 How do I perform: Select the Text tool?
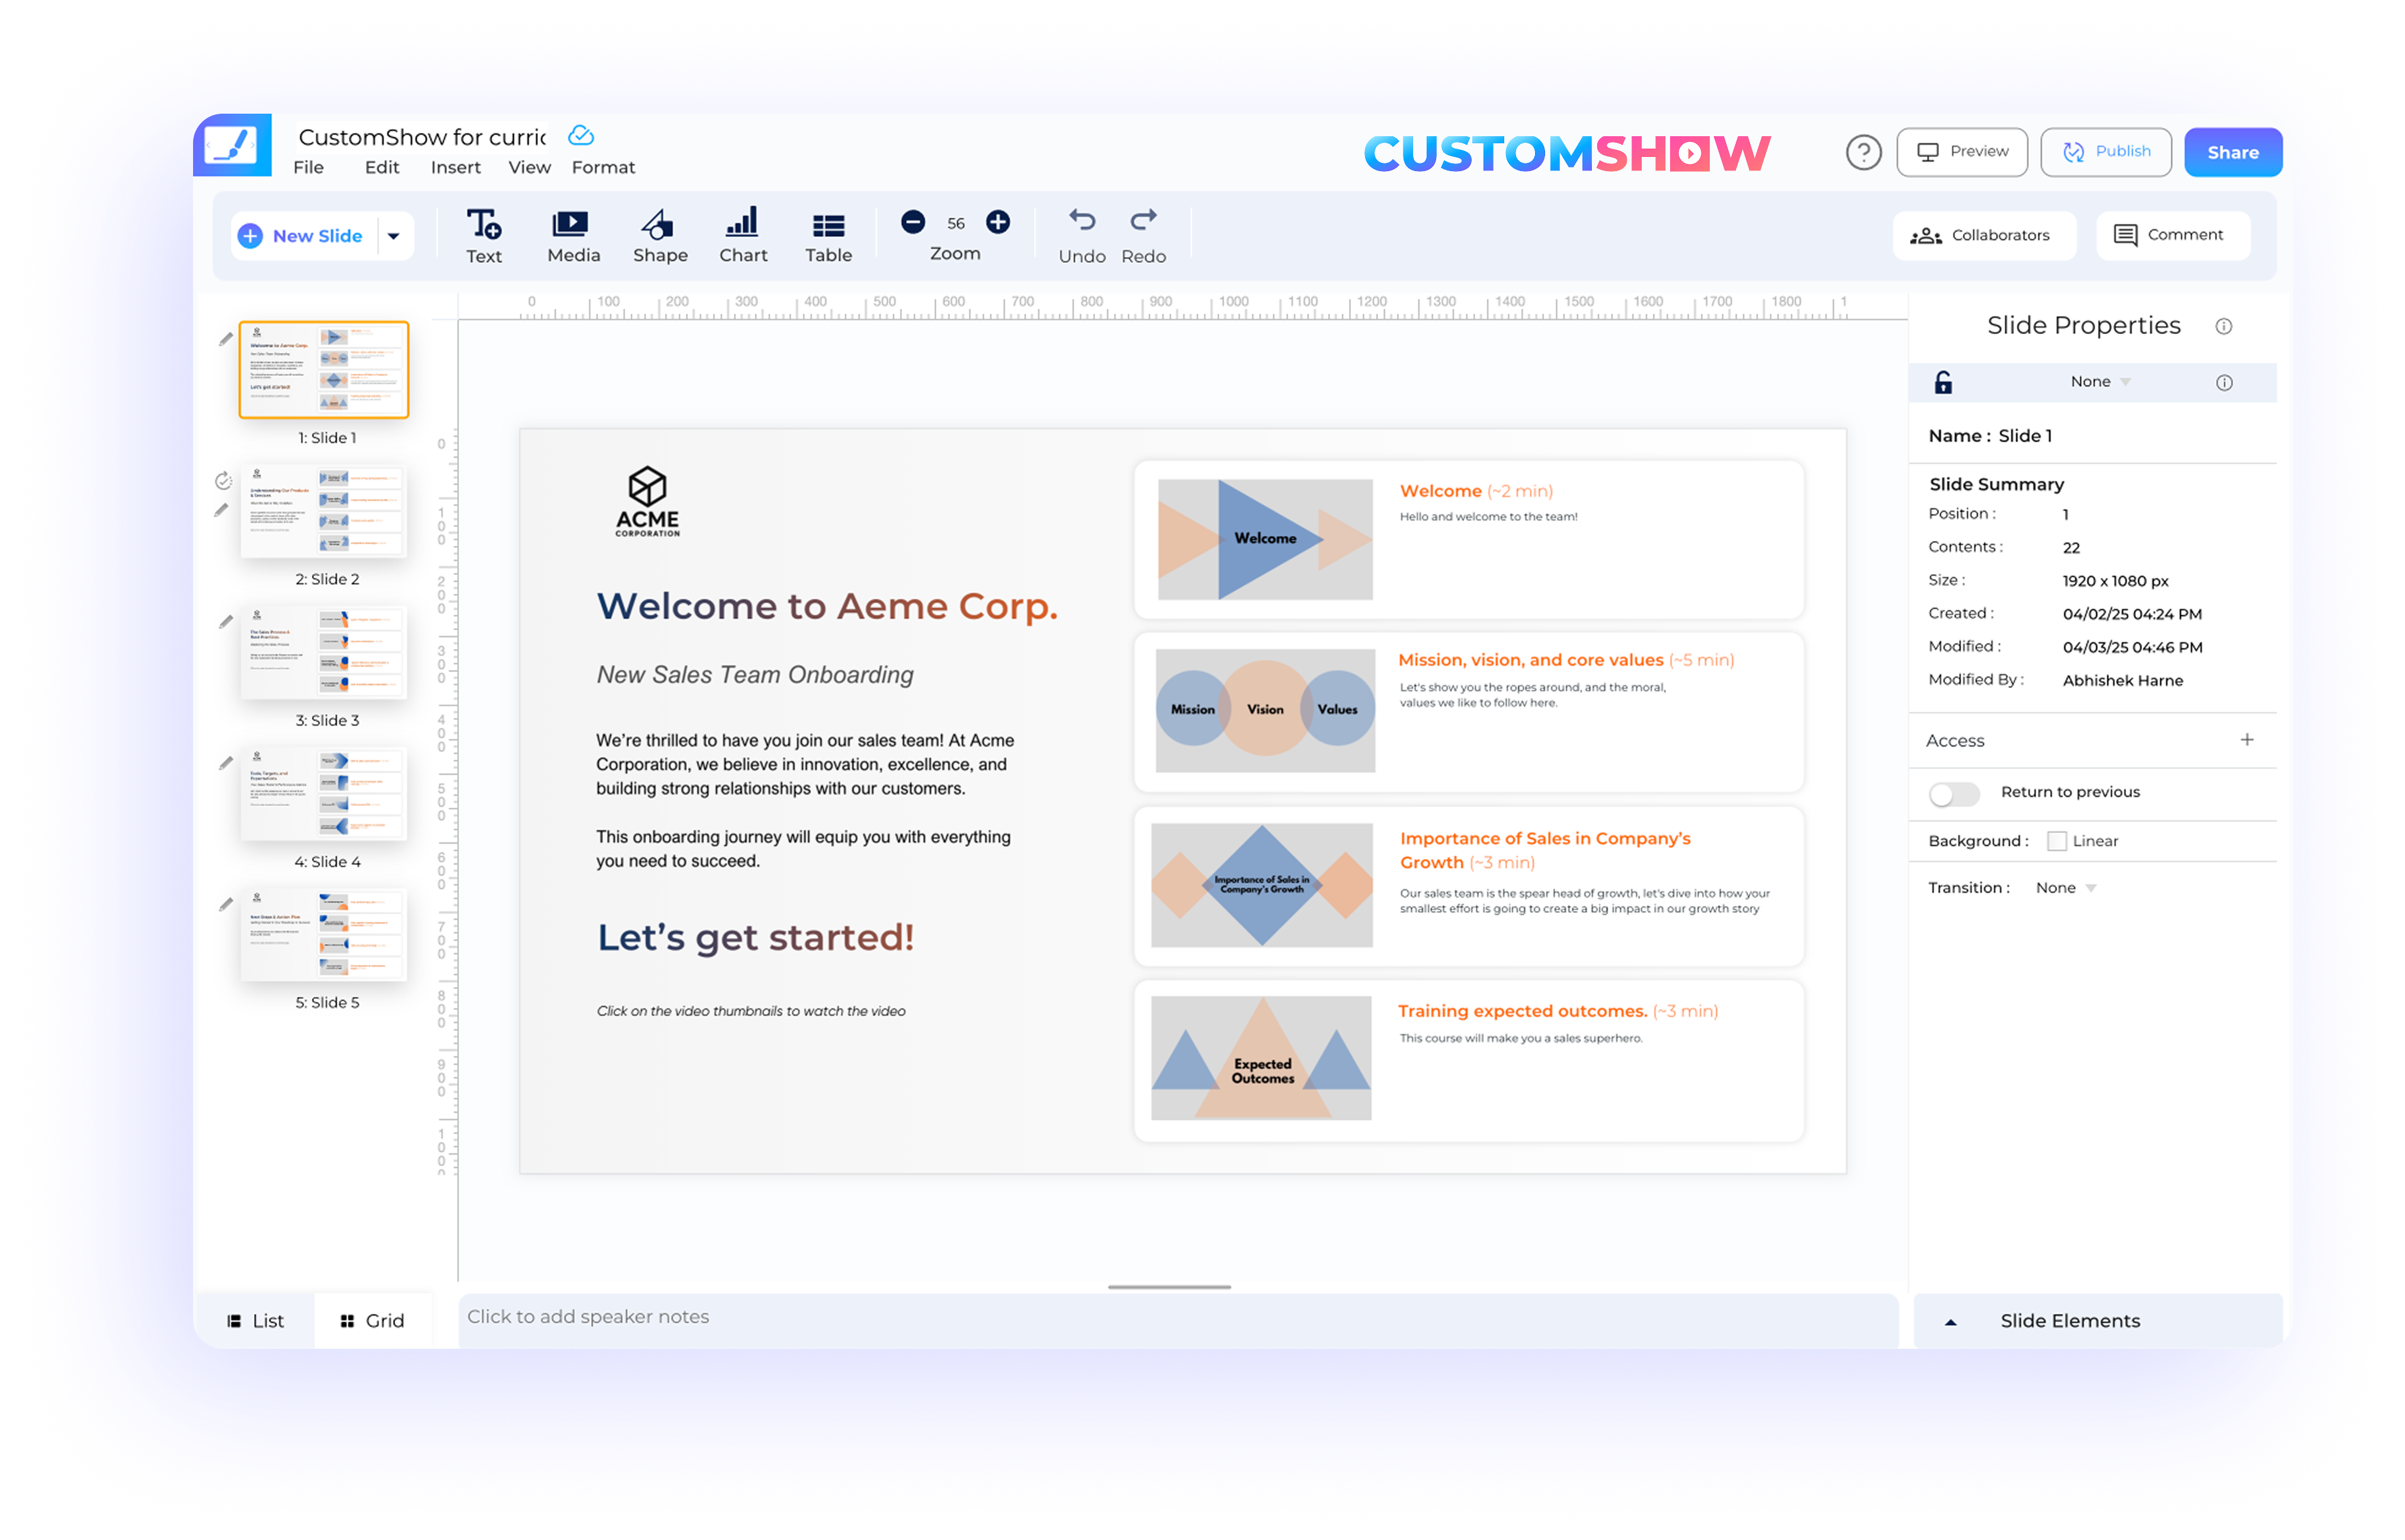tap(484, 236)
